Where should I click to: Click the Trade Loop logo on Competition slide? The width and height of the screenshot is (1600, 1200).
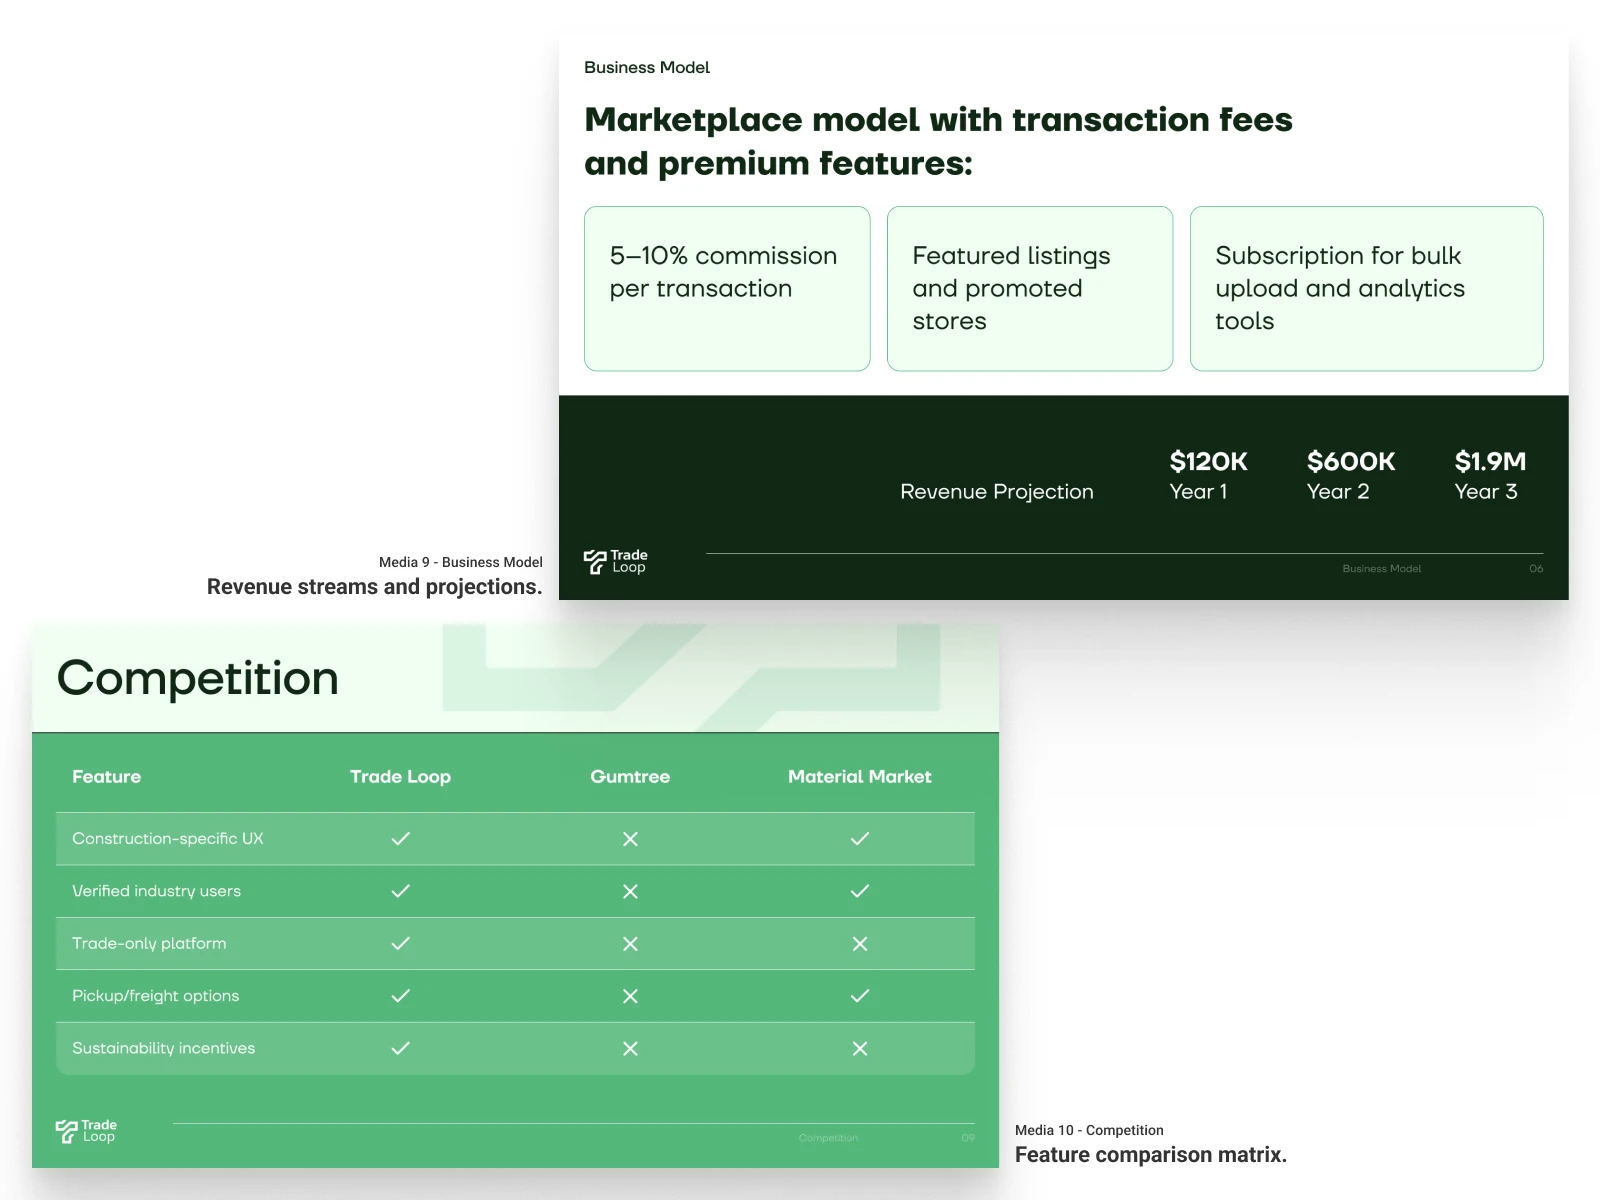point(86,1131)
